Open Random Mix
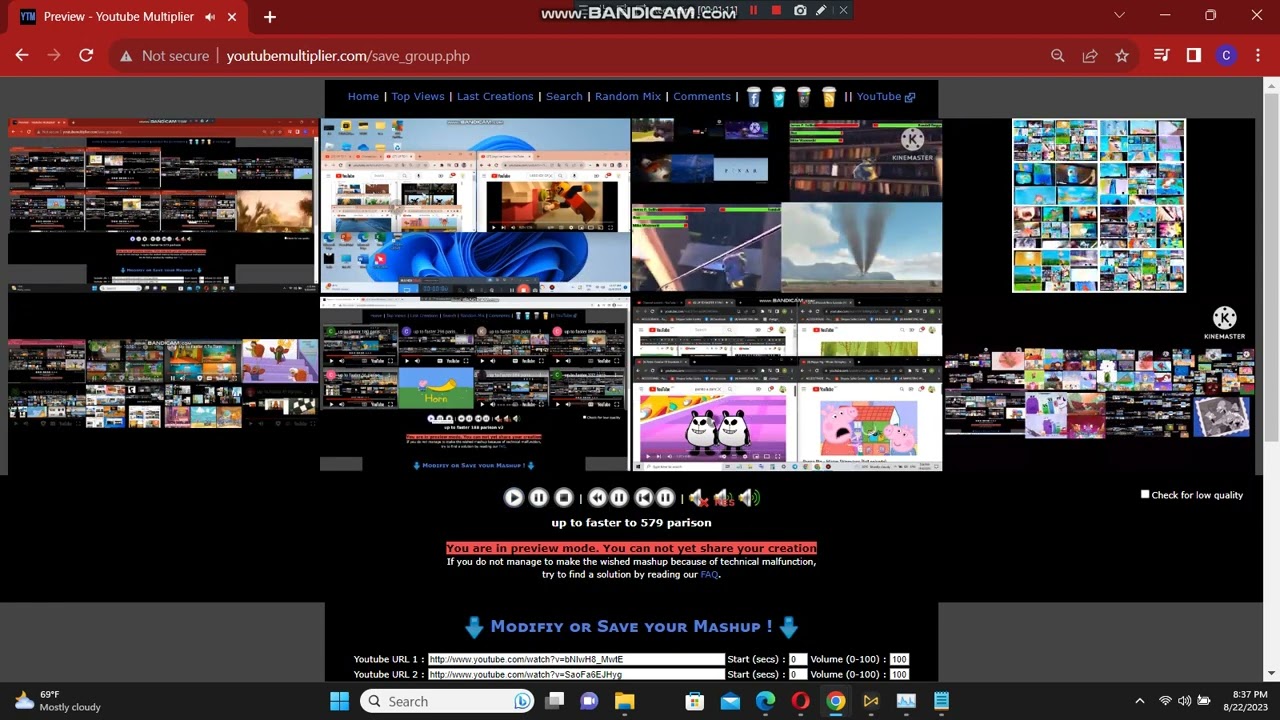The width and height of the screenshot is (1280, 720). 628,97
